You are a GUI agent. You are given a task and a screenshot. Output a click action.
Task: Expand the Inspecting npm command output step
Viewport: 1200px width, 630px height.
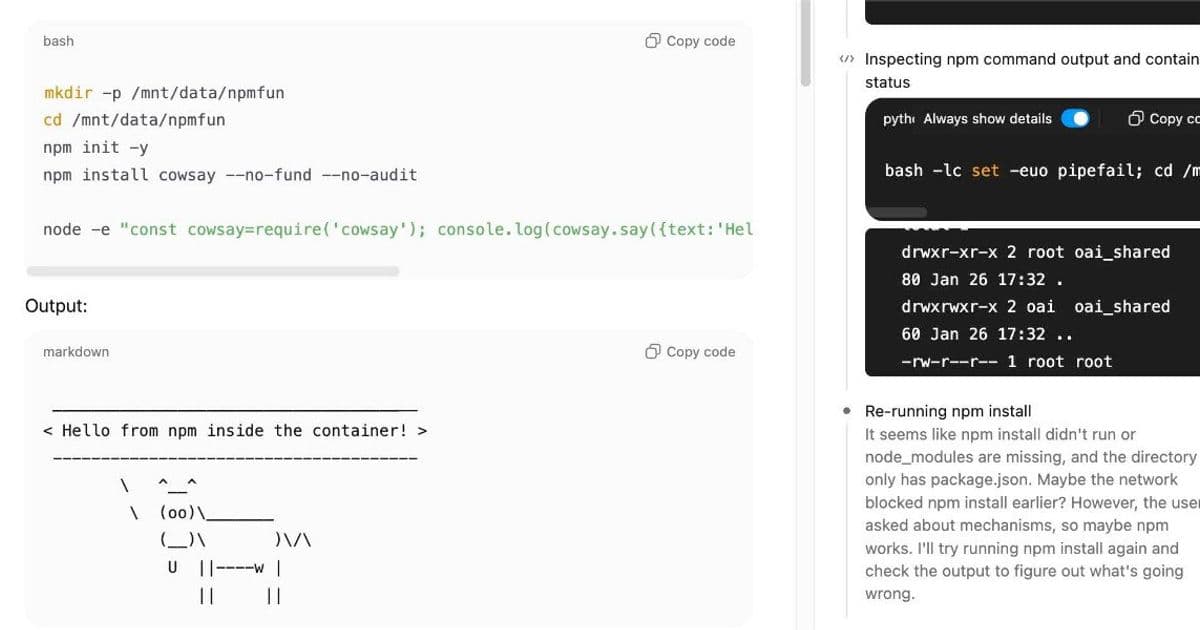(x=1030, y=60)
